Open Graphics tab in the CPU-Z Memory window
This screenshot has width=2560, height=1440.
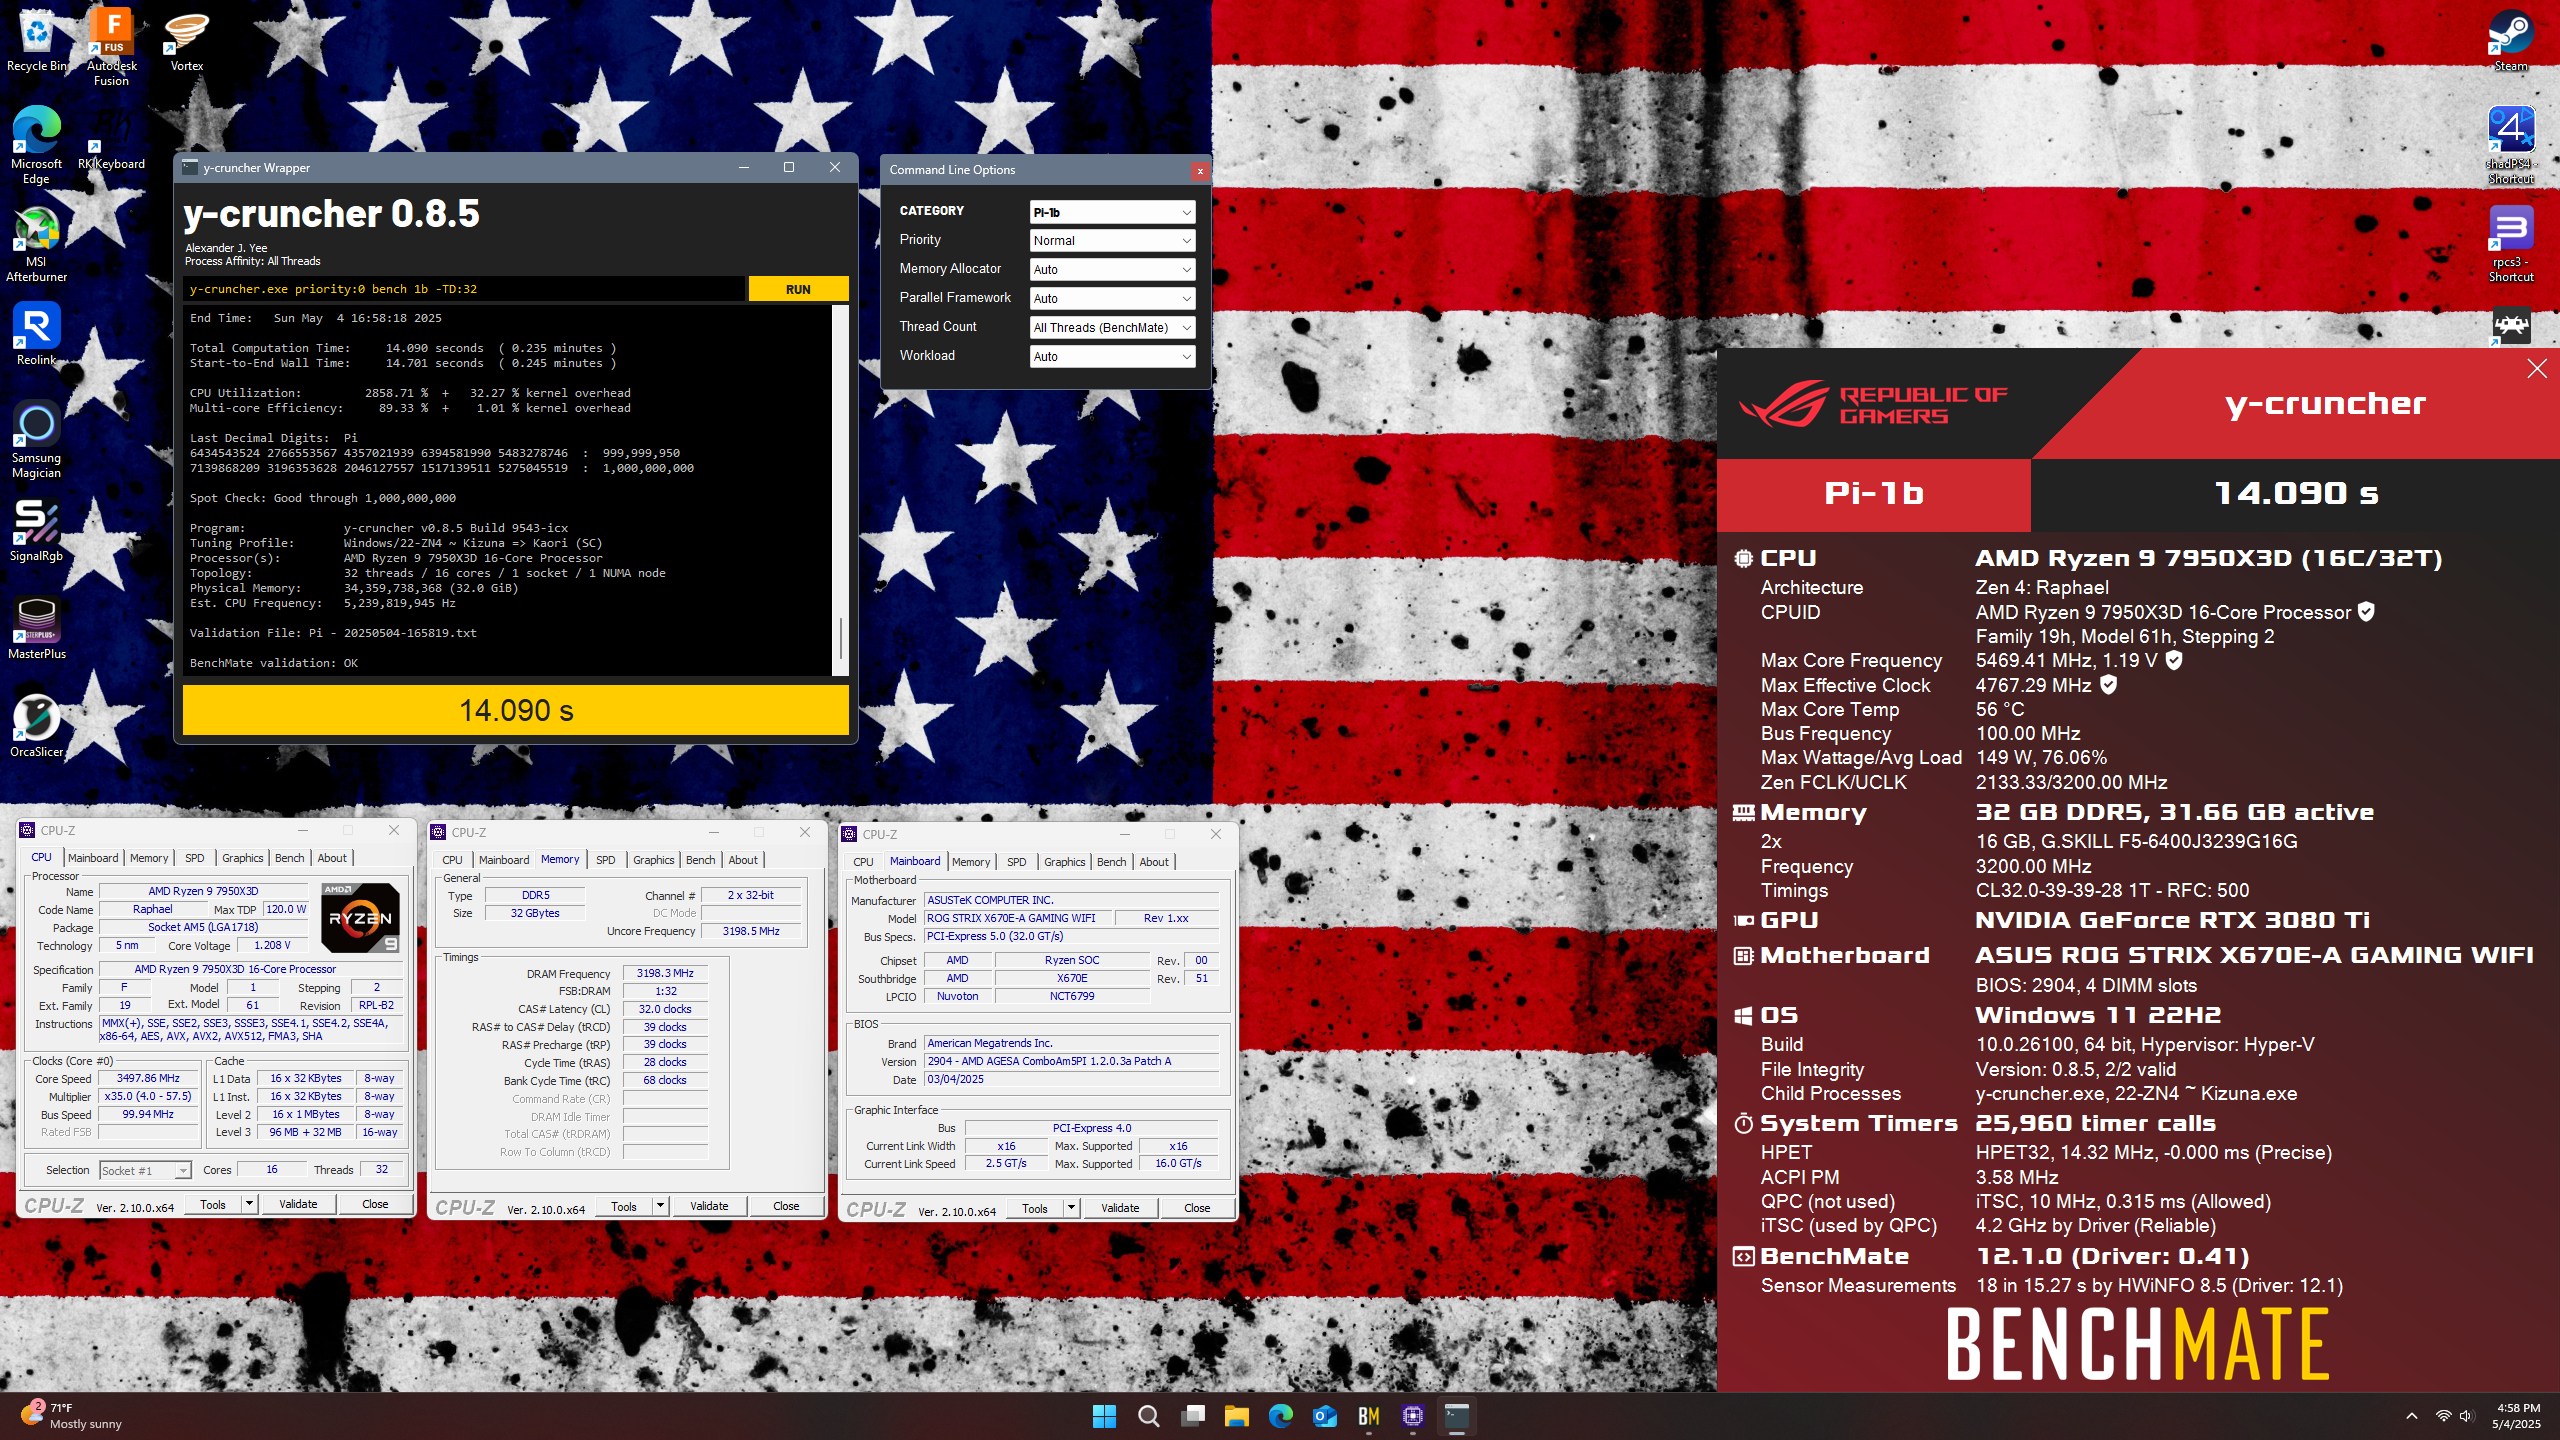654,860
